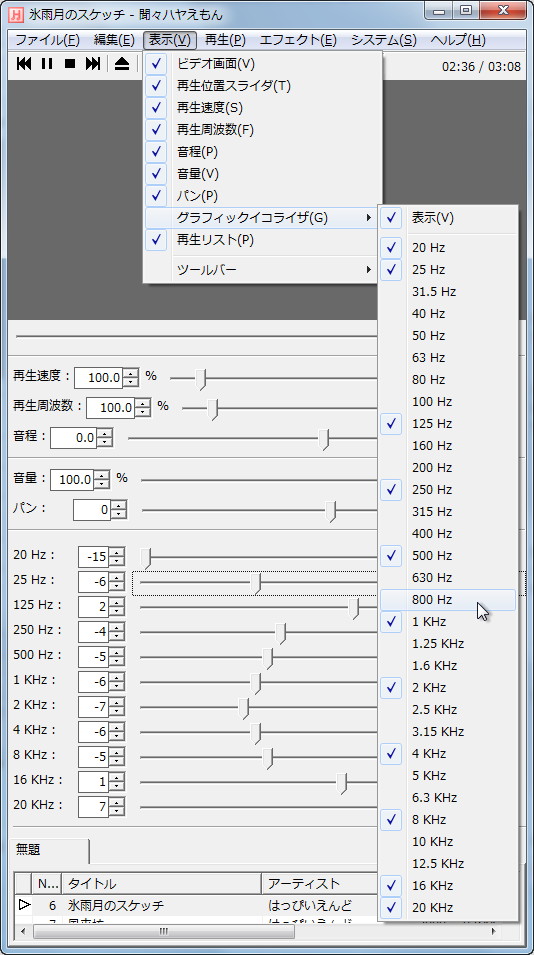The image size is (534, 955).
Task: Enable the 315 Hz band
Action: [448, 512]
